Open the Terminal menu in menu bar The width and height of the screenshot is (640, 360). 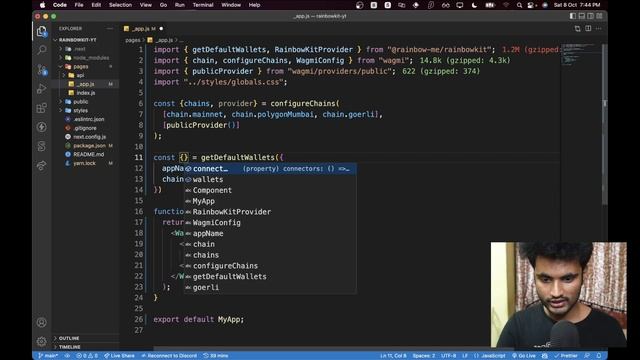click(203, 5)
